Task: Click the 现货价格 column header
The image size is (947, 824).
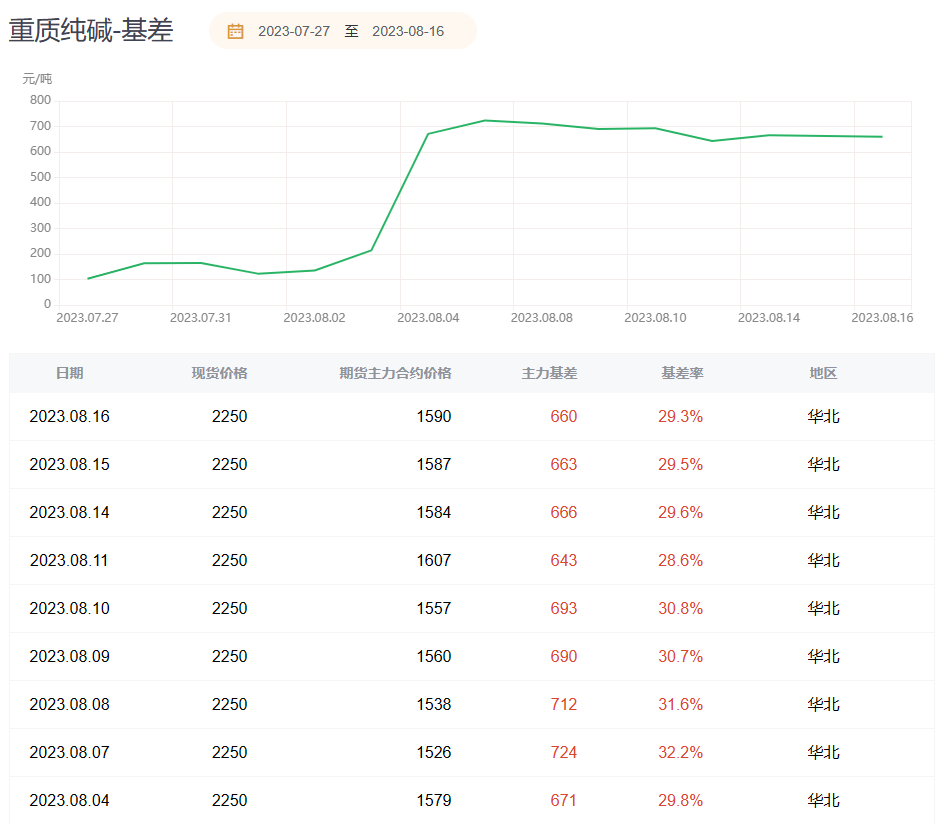Action: pos(219,373)
